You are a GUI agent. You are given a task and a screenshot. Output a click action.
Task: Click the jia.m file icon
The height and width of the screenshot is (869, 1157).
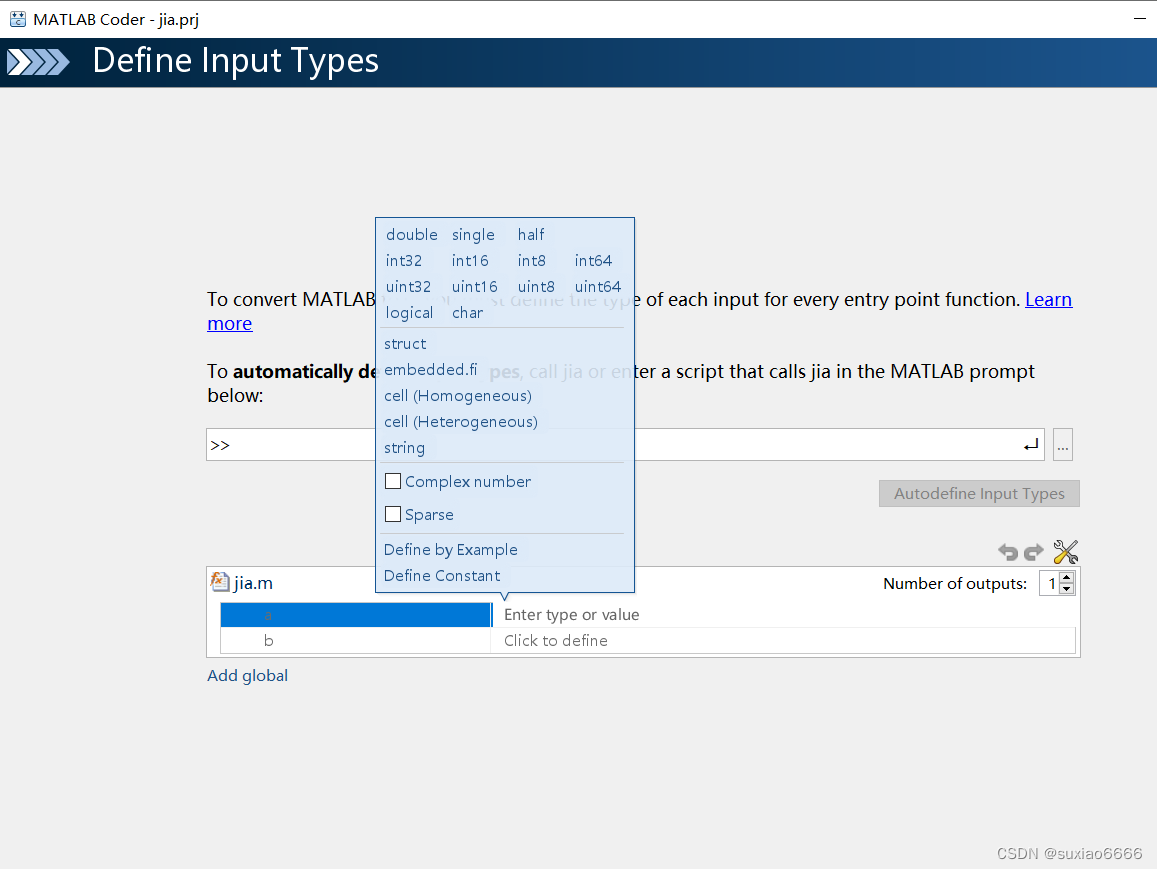(x=219, y=582)
